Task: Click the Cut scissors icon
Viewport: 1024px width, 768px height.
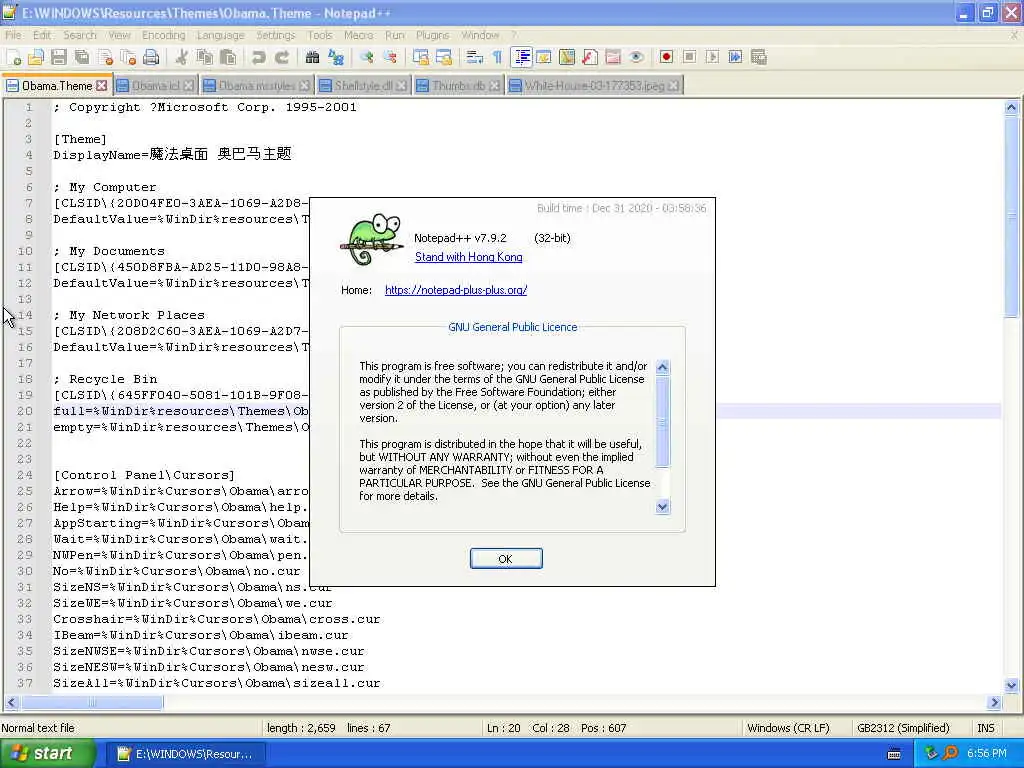Action: pos(182,57)
